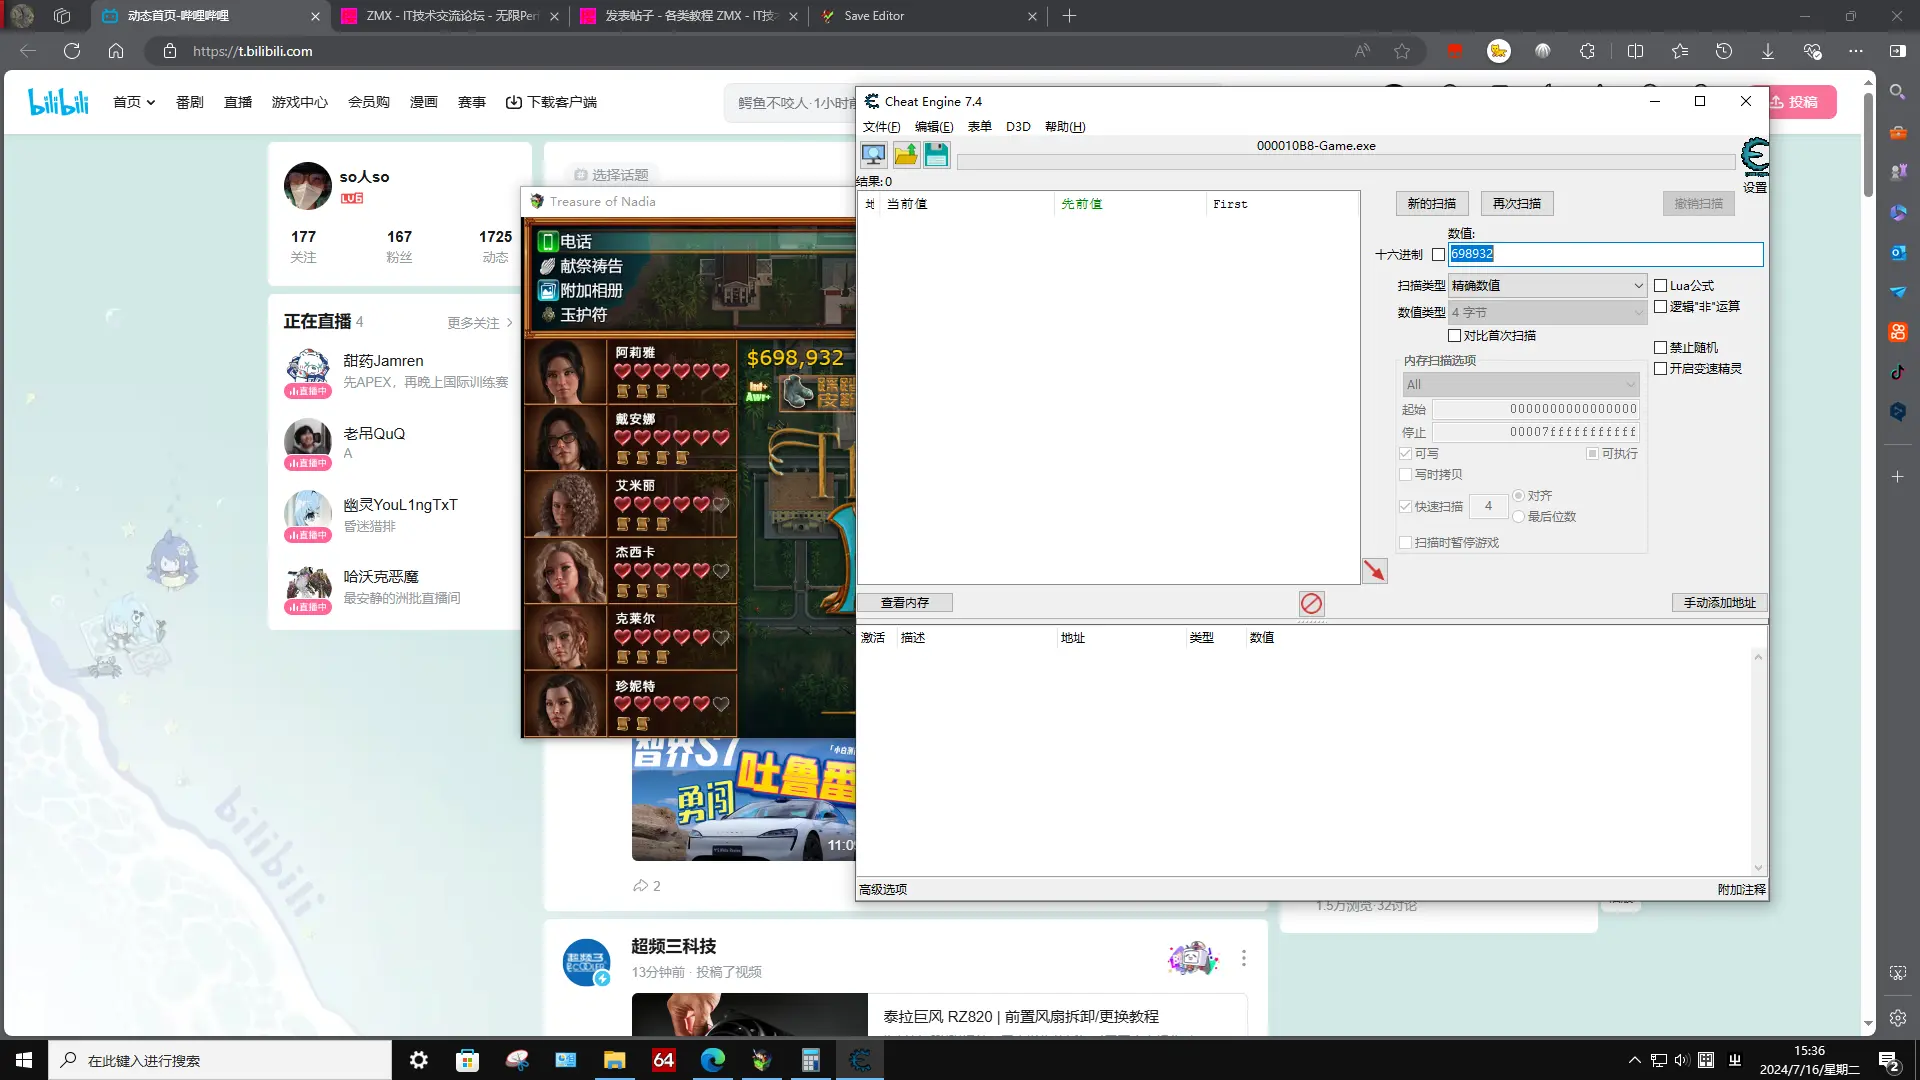This screenshot has height=1080, width=1920.
Task: Click 查看内存 button
Action: (x=904, y=603)
